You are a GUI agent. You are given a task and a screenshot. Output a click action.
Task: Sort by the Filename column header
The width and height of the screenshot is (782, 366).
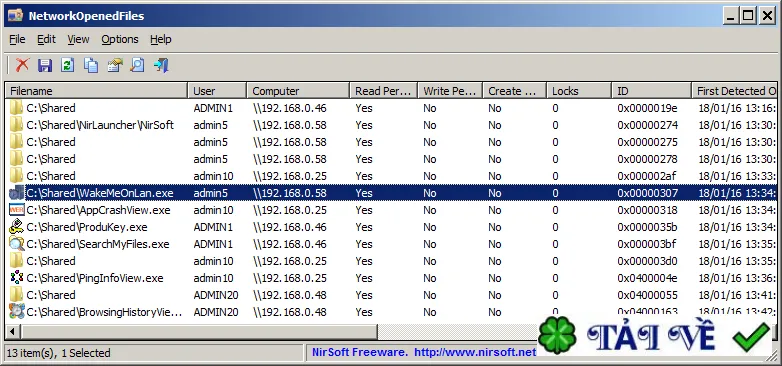97,91
